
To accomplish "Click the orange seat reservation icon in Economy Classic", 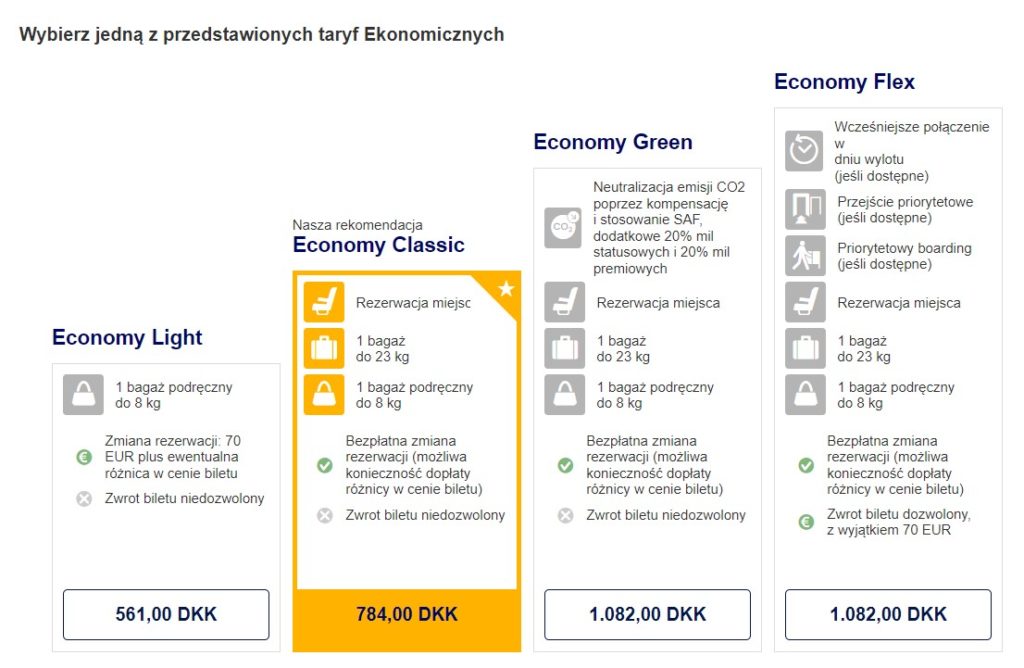I will pos(324,302).
